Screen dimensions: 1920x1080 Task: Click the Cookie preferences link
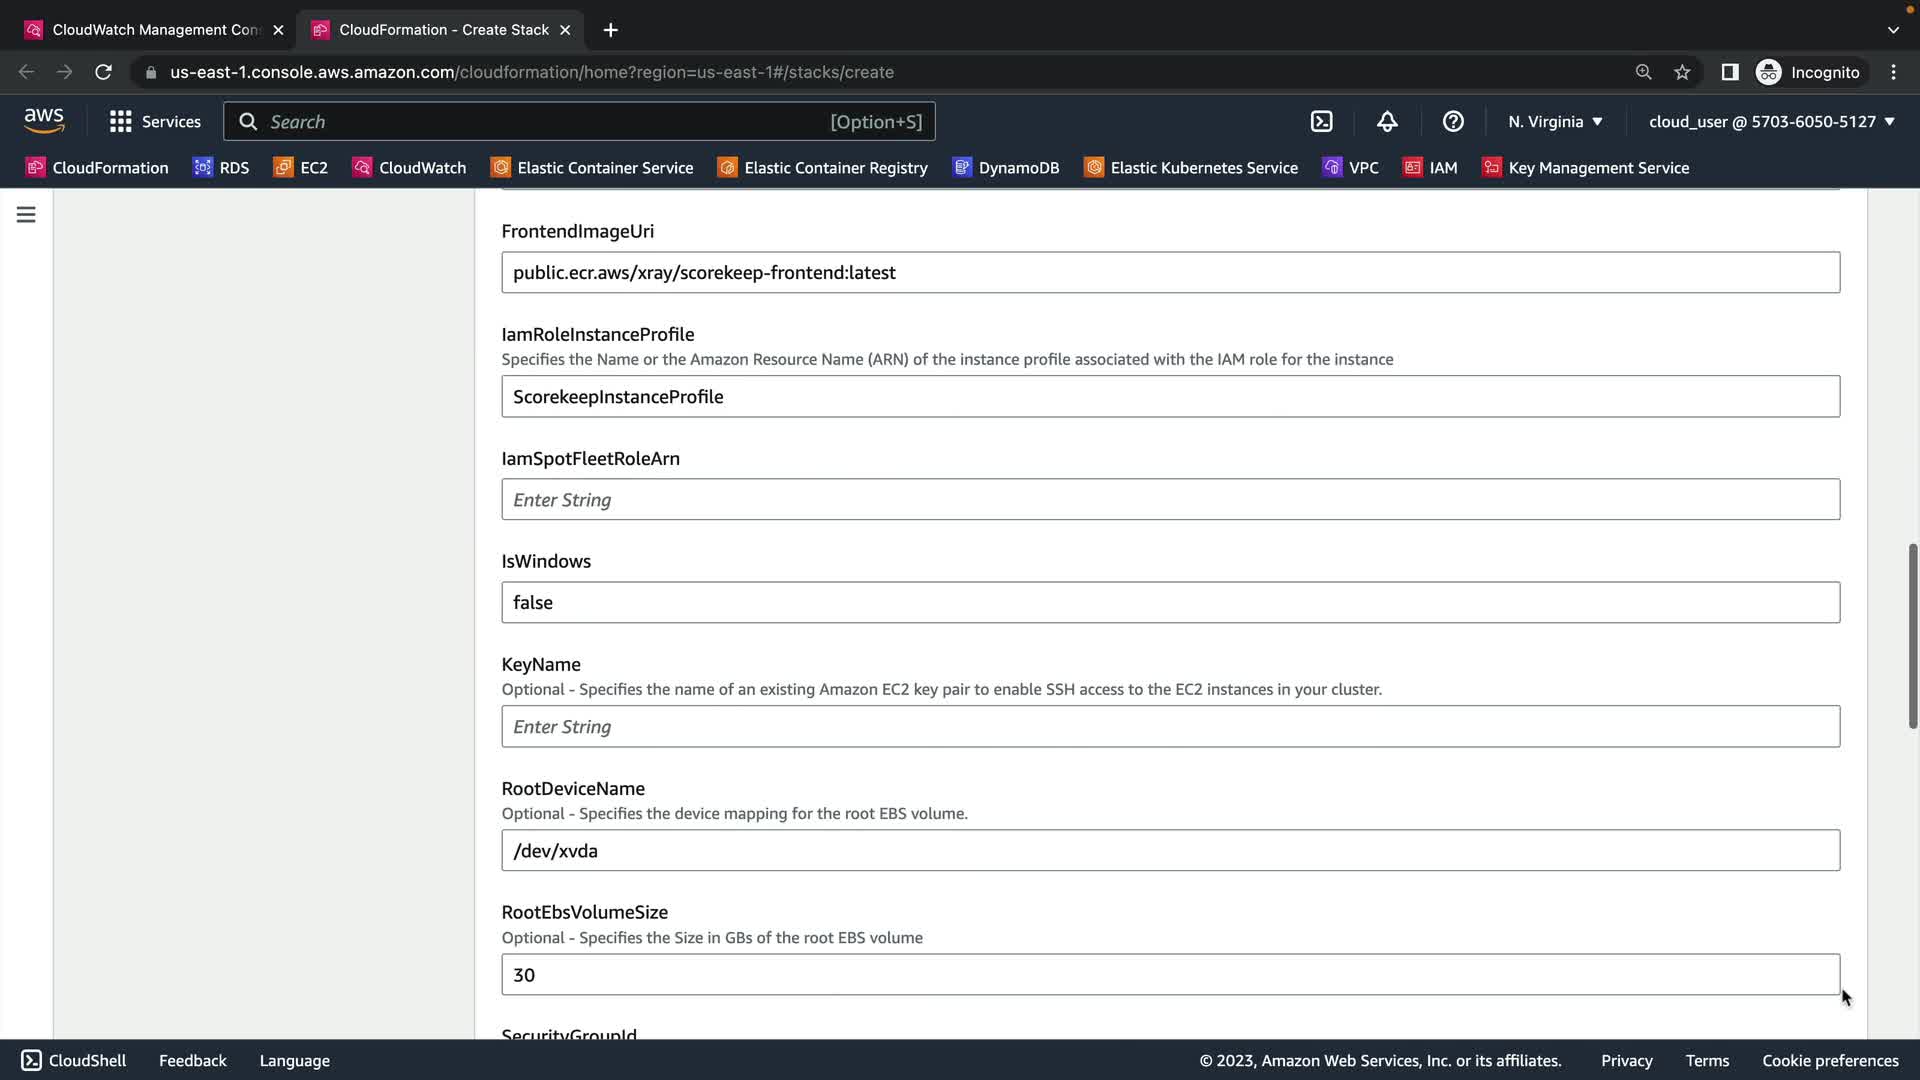click(1830, 1060)
